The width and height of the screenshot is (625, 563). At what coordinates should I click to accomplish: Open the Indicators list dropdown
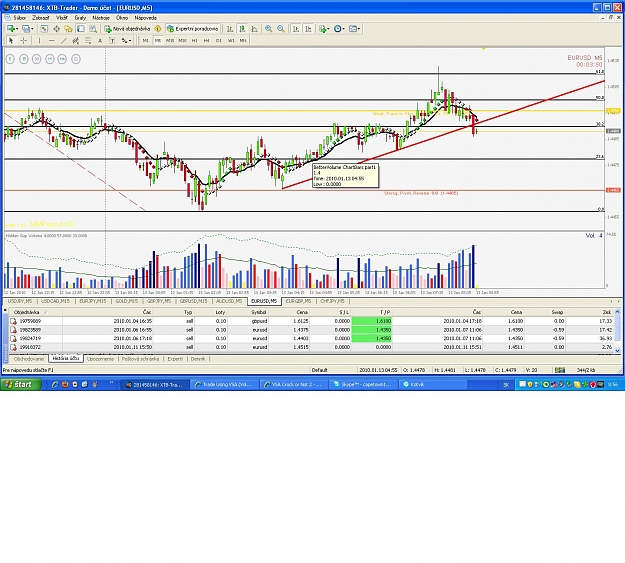pyautogui.click(x=324, y=29)
